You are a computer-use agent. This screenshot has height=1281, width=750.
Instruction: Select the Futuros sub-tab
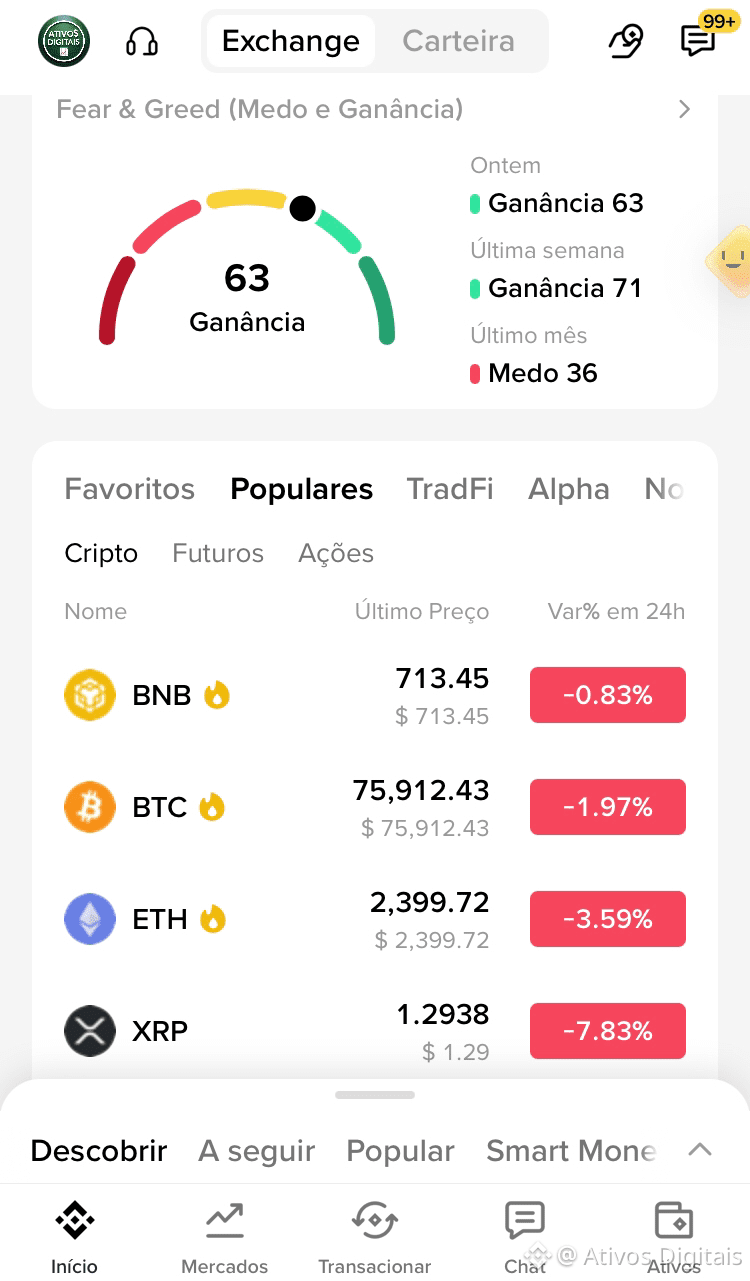(218, 553)
